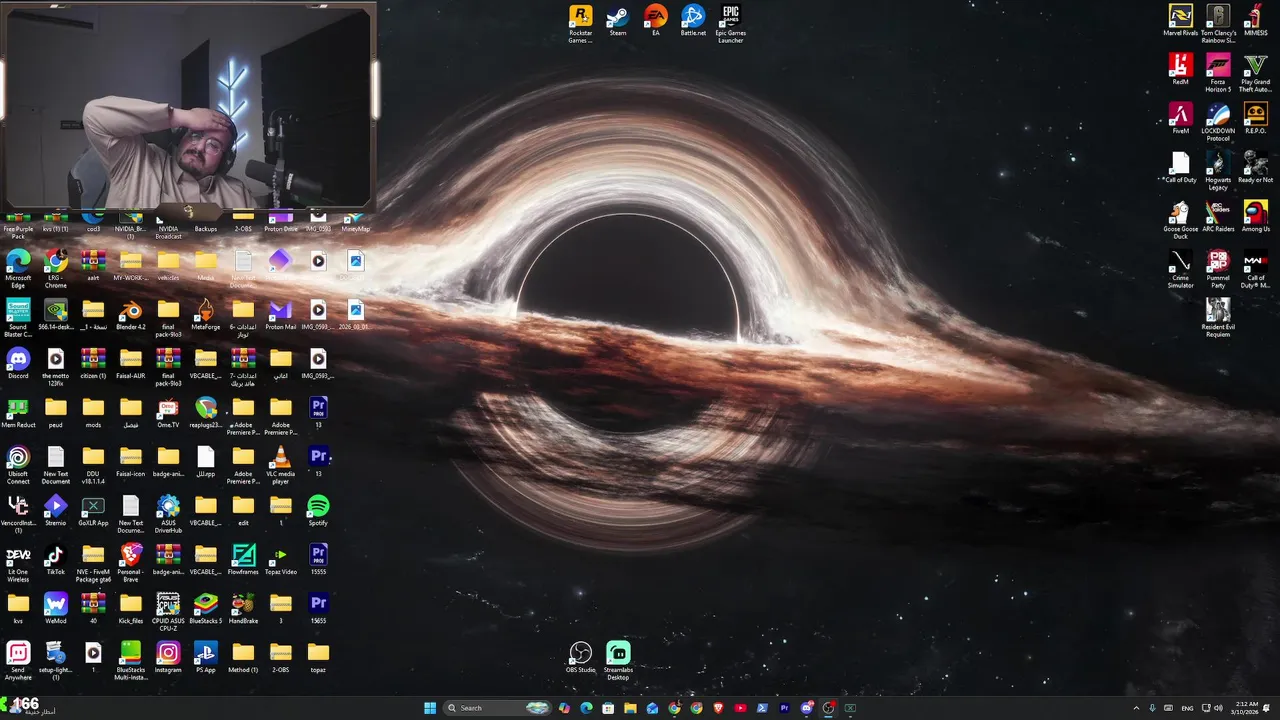Select Ubisoft Connect desktop icon
Screen dimensions: 1280x720
coord(18,464)
